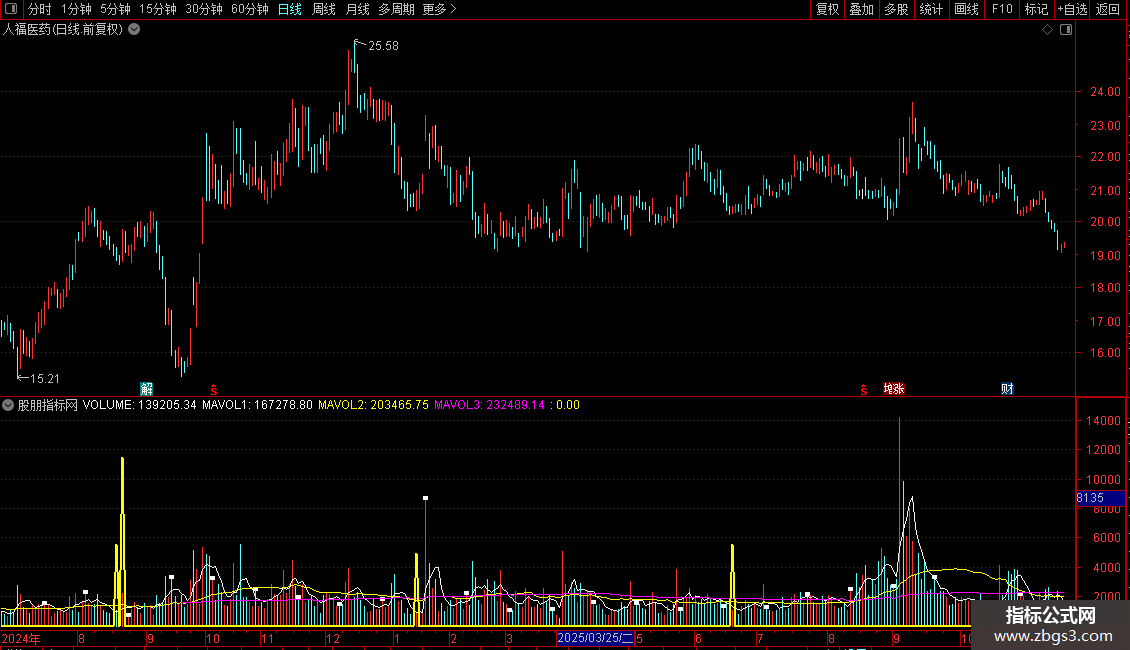Click the 叠加 overlay button
Image resolution: width=1130 pixels, height=650 pixels.
pos(861,9)
